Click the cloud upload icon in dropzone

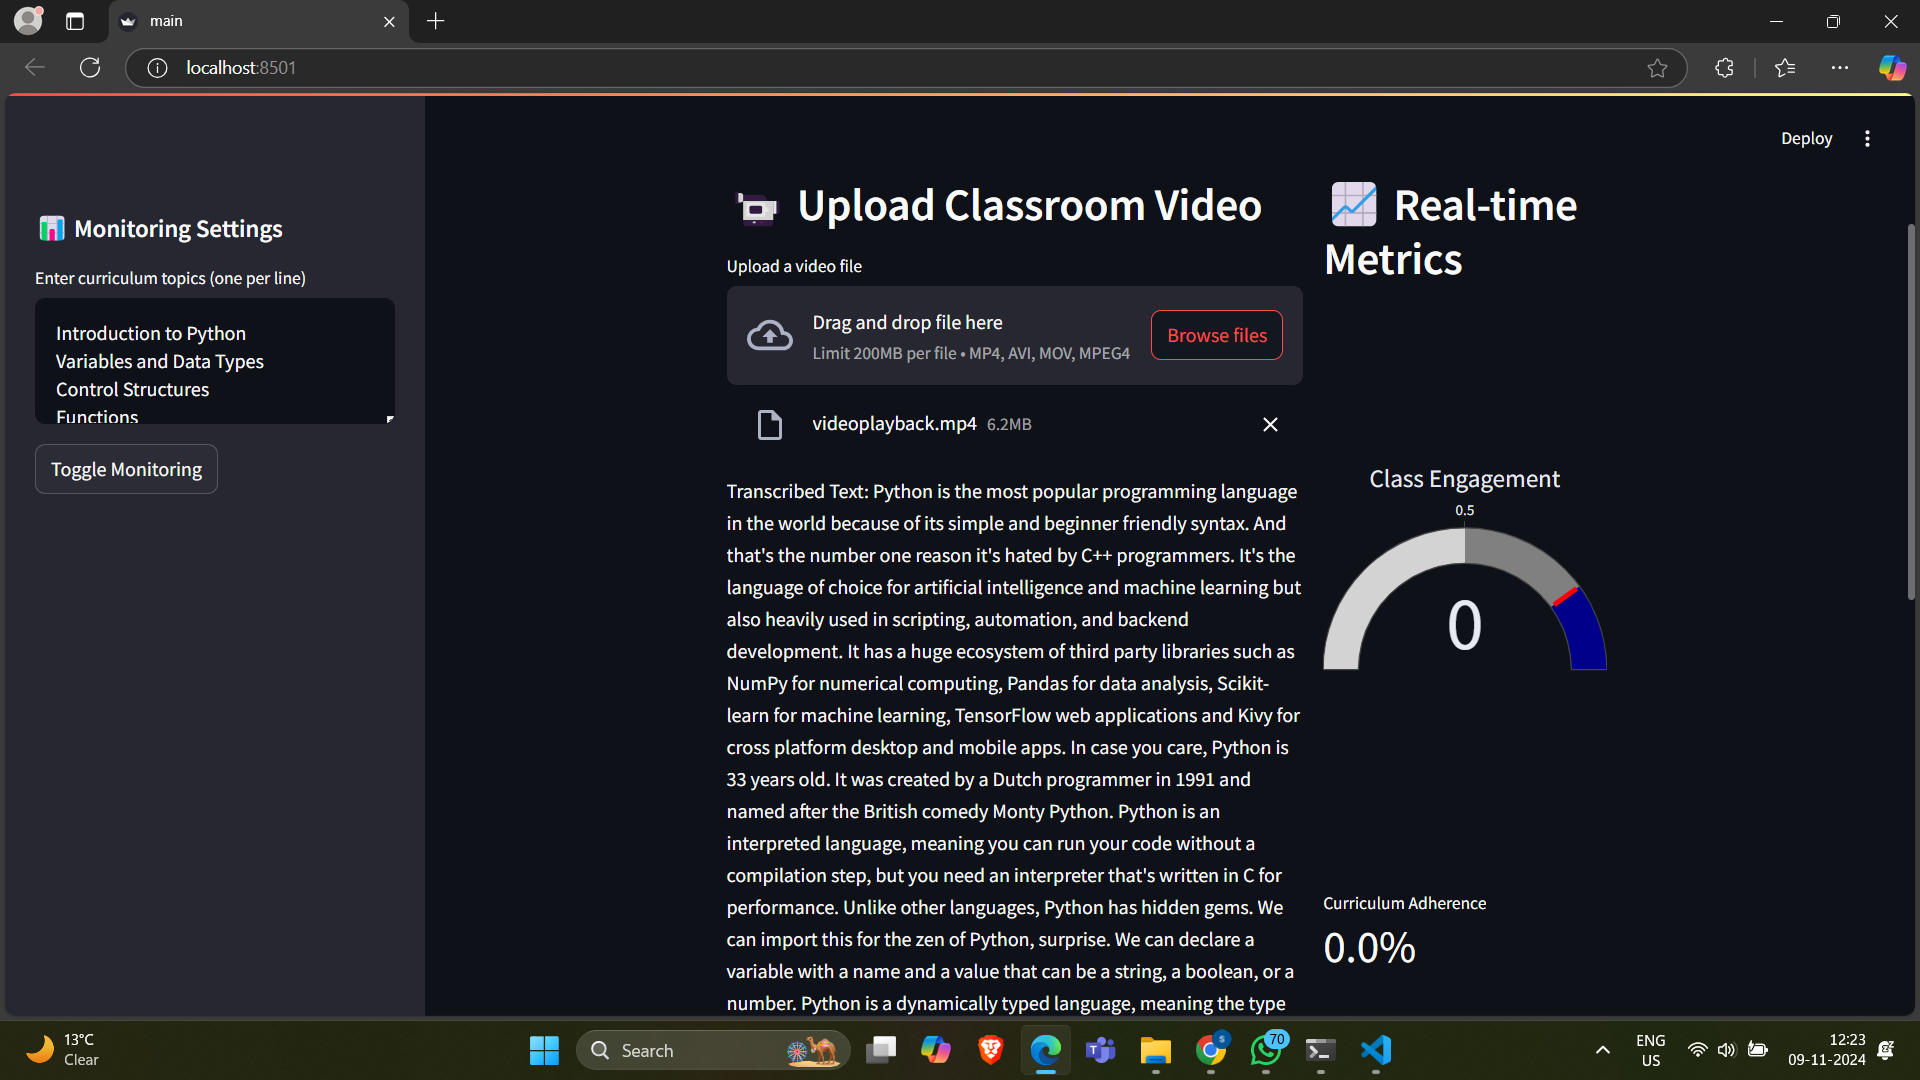click(769, 336)
